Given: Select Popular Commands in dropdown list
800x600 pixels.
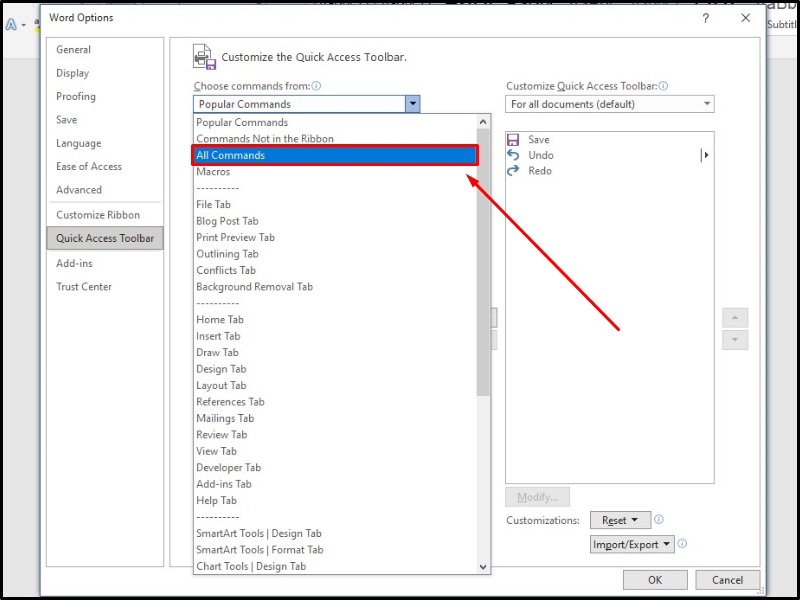Looking at the screenshot, I should click(x=335, y=122).
